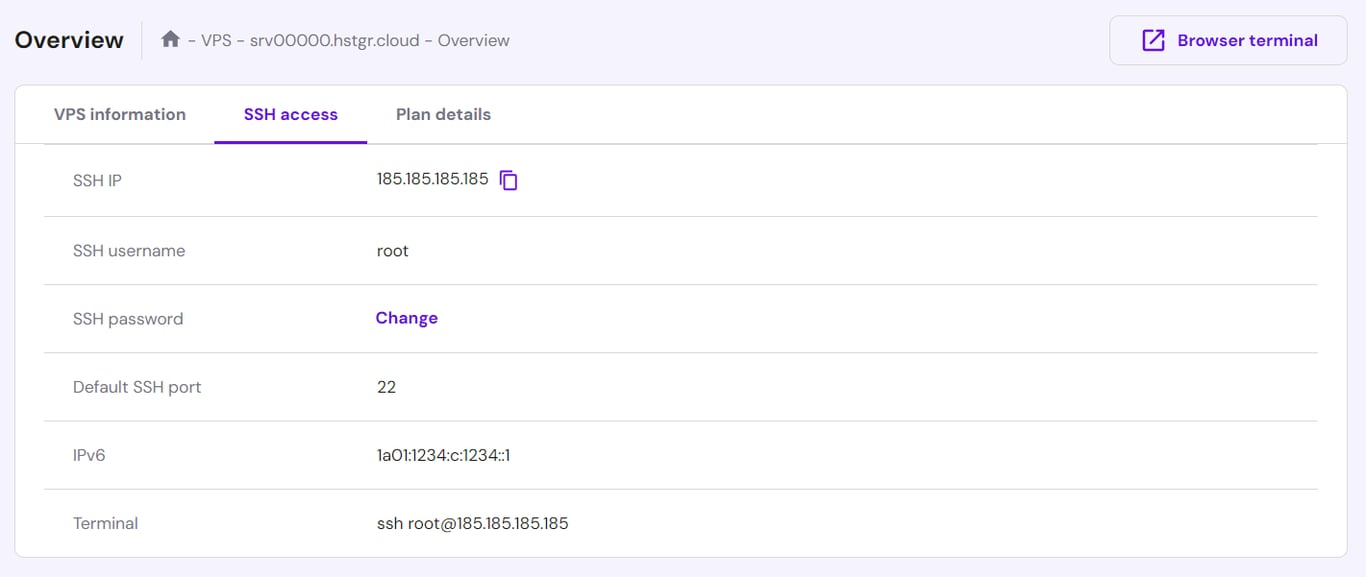Click the SSH password row label
1366x577 pixels.
click(x=128, y=318)
